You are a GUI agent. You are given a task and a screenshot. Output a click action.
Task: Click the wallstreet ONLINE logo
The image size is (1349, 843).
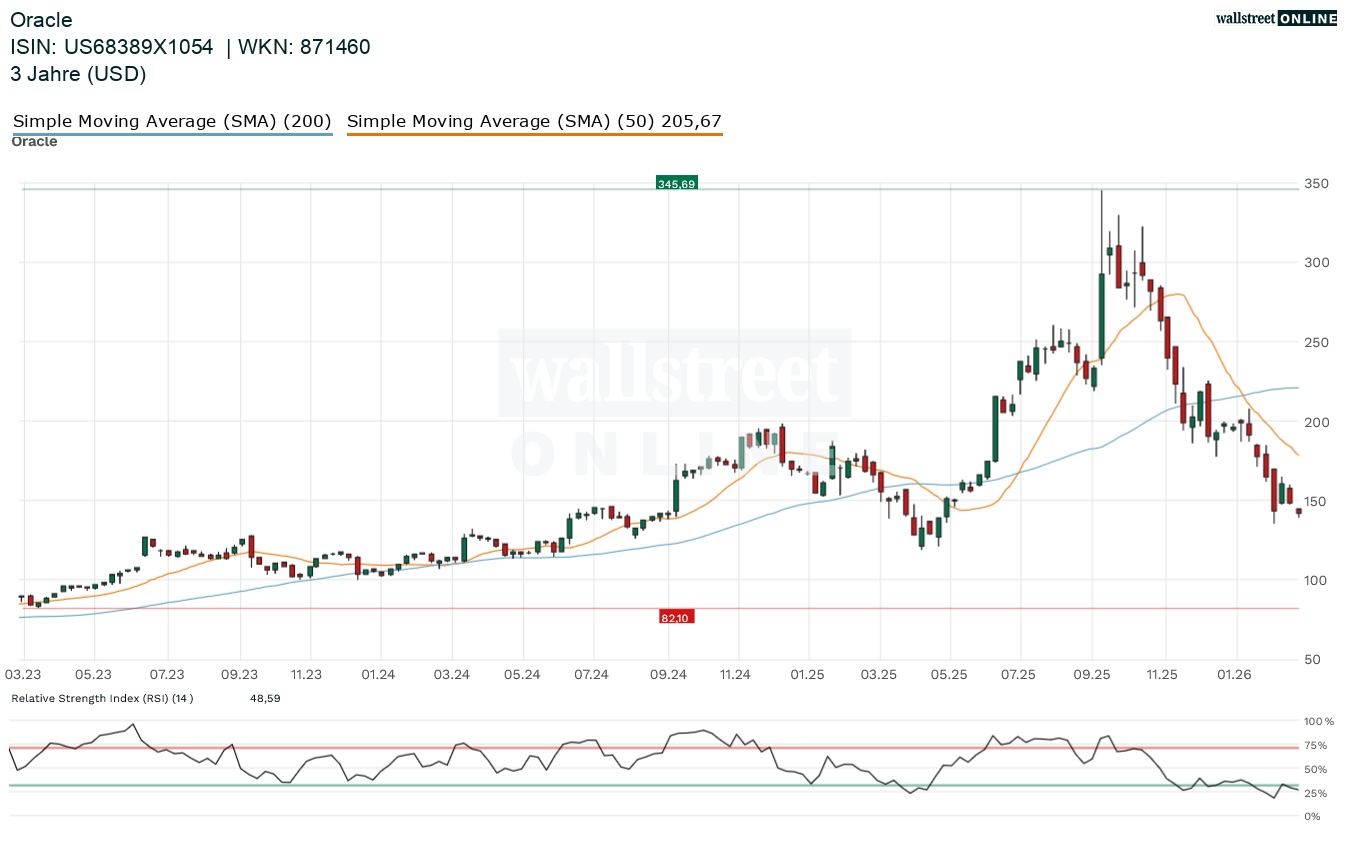point(1275,18)
